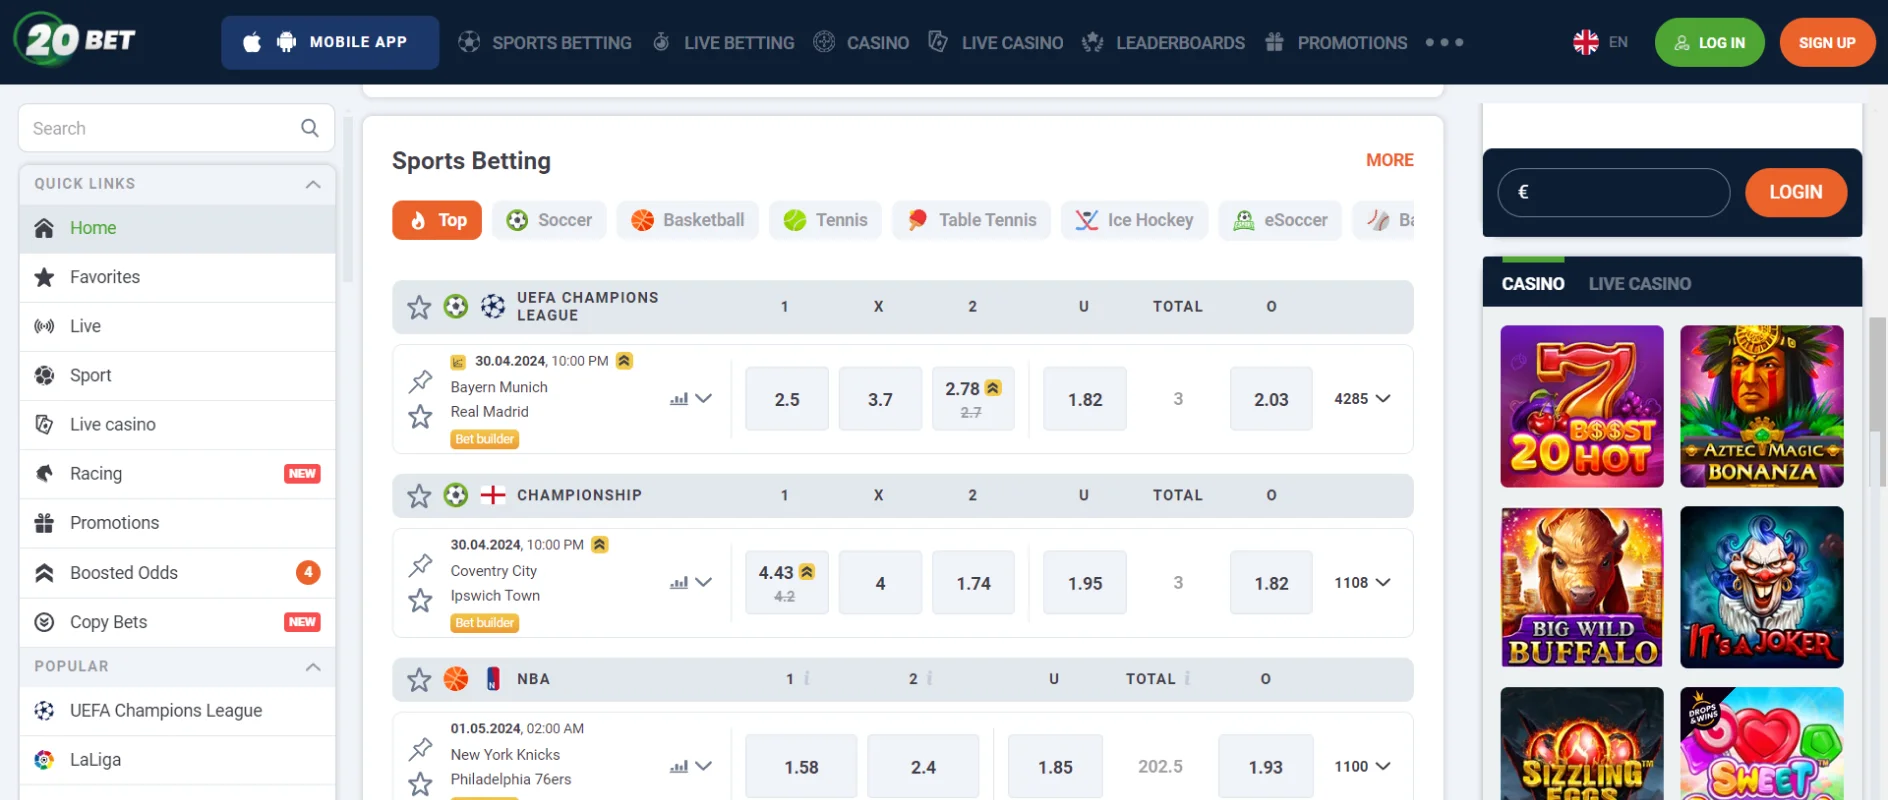Open the Big Wild Buffalo game thumbnail
Image resolution: width=1888 pixels, height=800 pixels.
click(x=1582, y=587)
